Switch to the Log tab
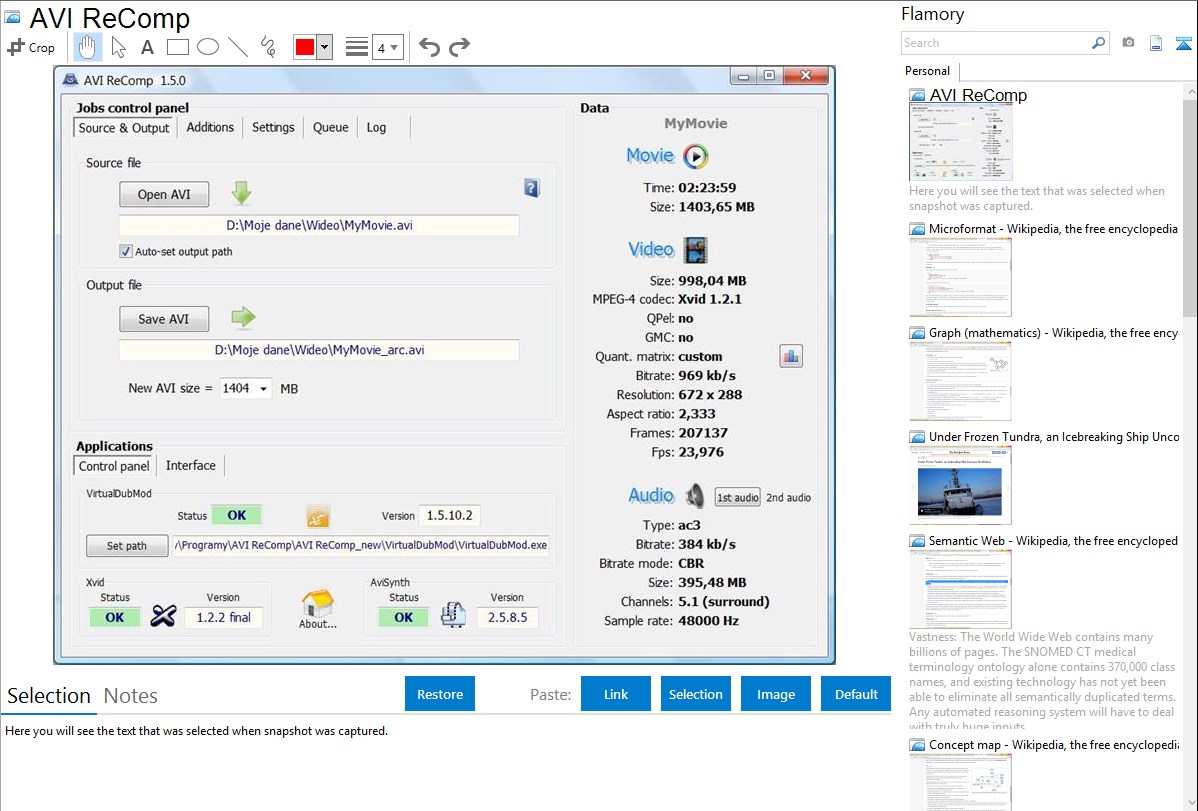Viewport: 1198px width, 811px height. (x=376, y=128)
